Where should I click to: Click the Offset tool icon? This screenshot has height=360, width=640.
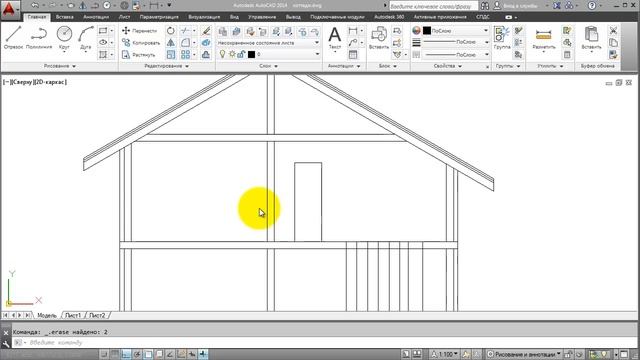point(206,54)
